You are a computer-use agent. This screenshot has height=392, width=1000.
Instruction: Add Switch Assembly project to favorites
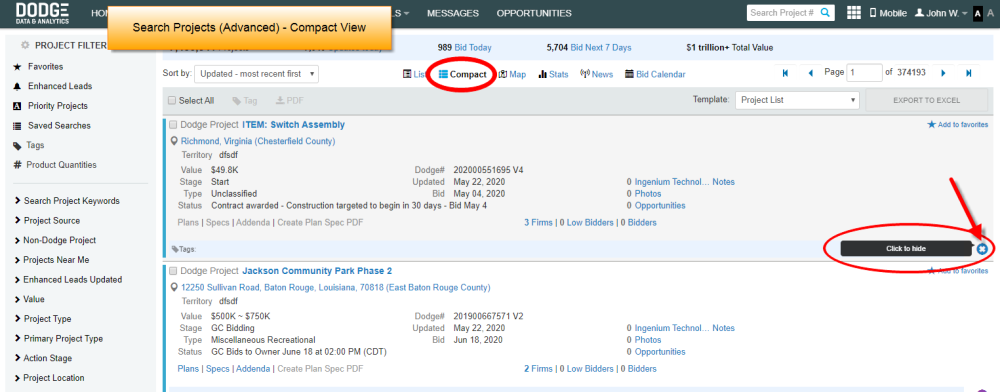point(957,125)
